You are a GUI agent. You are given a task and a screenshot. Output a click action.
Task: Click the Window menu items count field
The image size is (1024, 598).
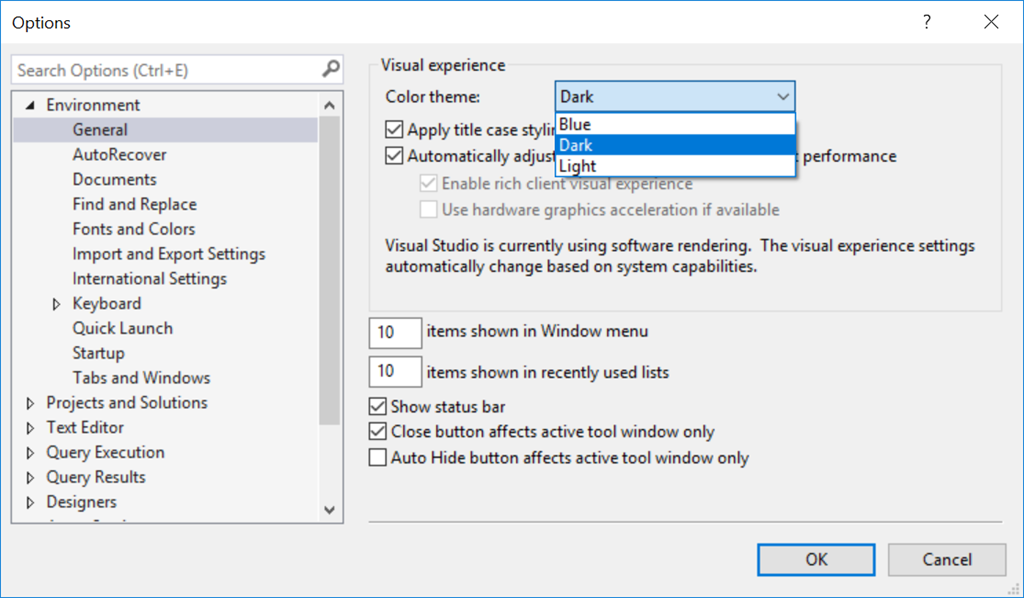coord(394,332)
